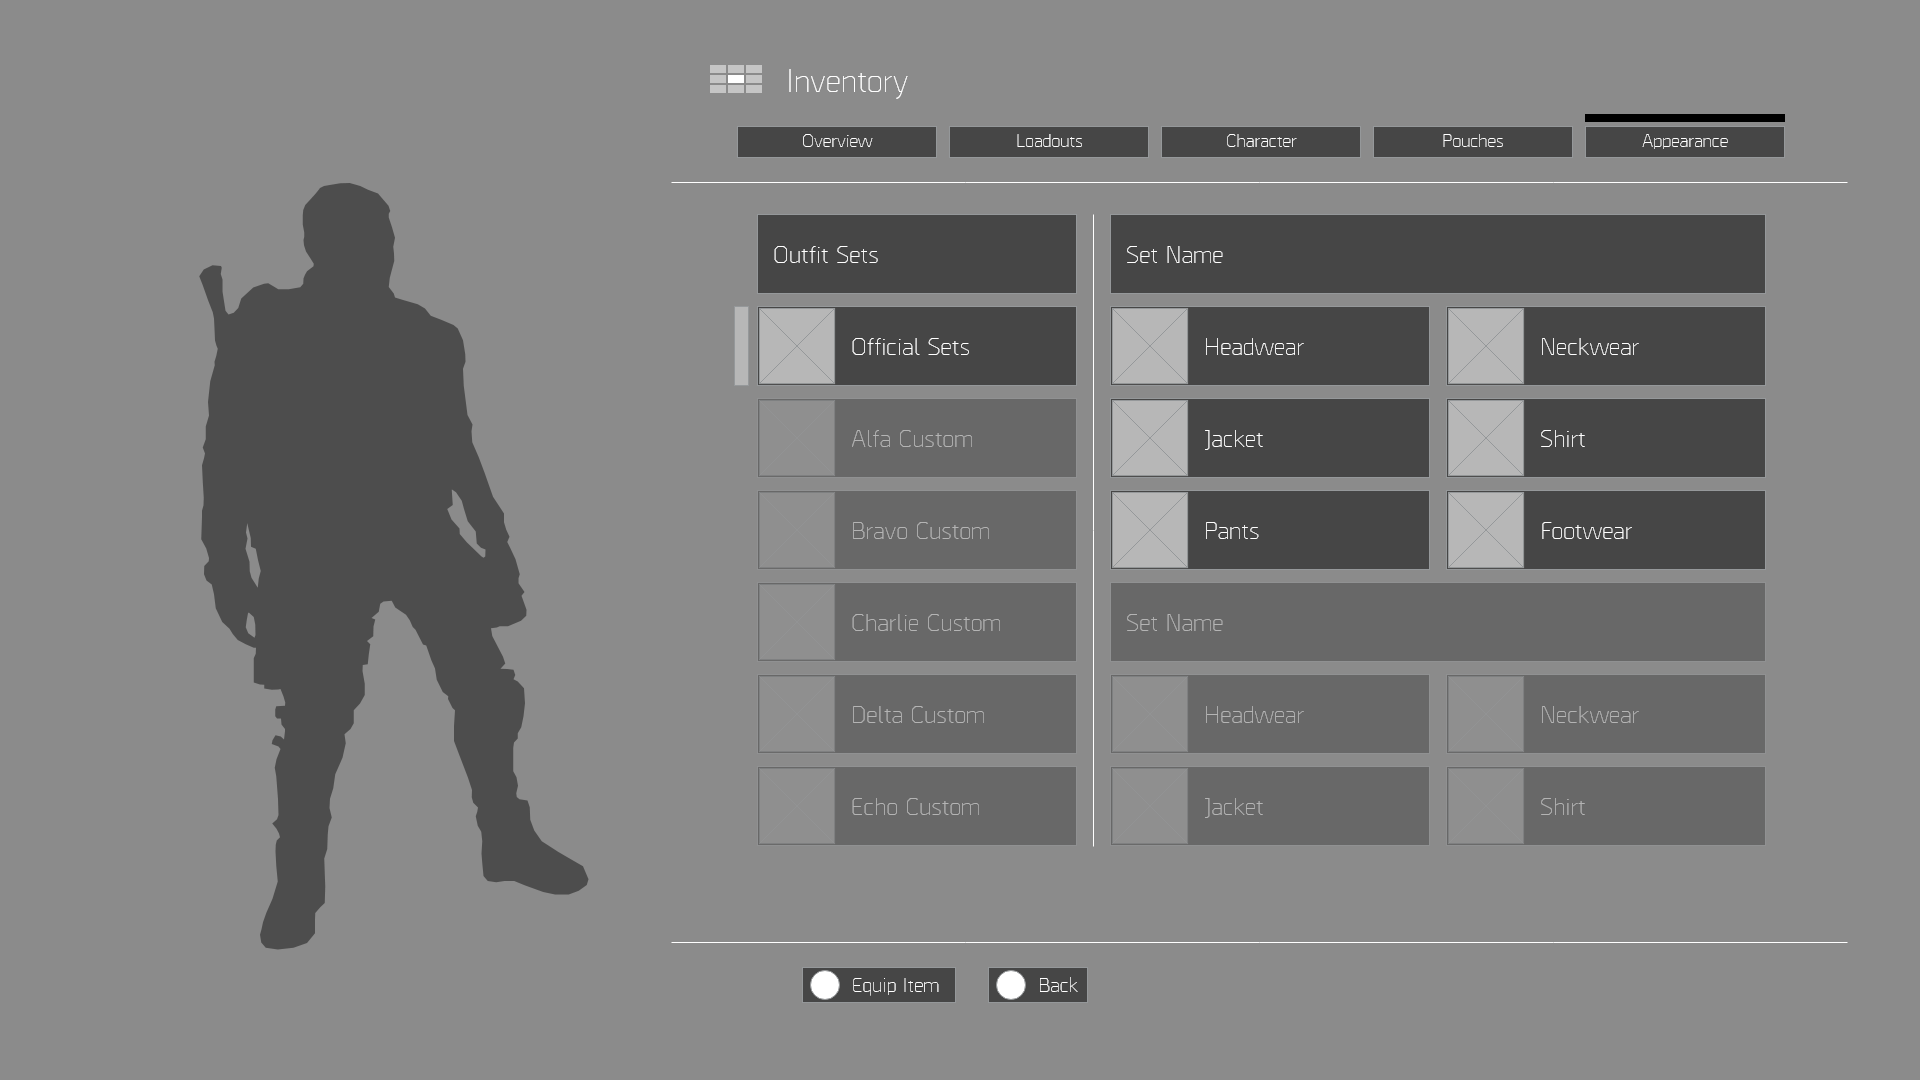The width and height of the screenshot is (1920, 1080).
Task: Select the Official Sets label
Action: [x=910, y=347]
